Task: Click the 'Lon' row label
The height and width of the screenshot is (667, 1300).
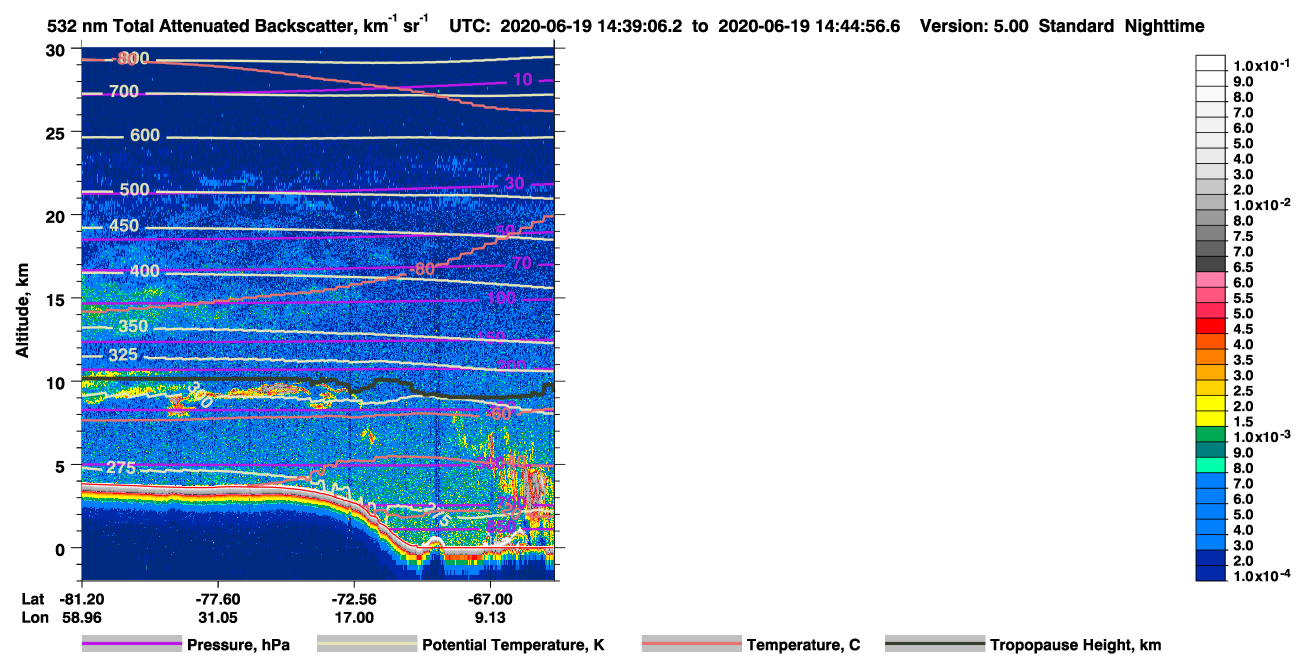Action: [34, 617]
